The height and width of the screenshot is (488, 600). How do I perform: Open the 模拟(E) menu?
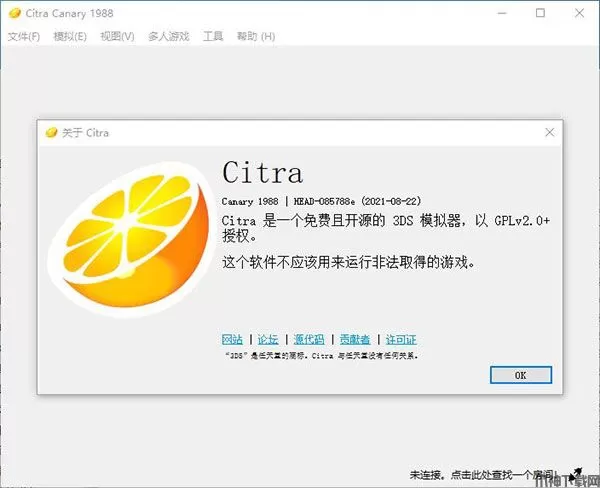(70, 36)
